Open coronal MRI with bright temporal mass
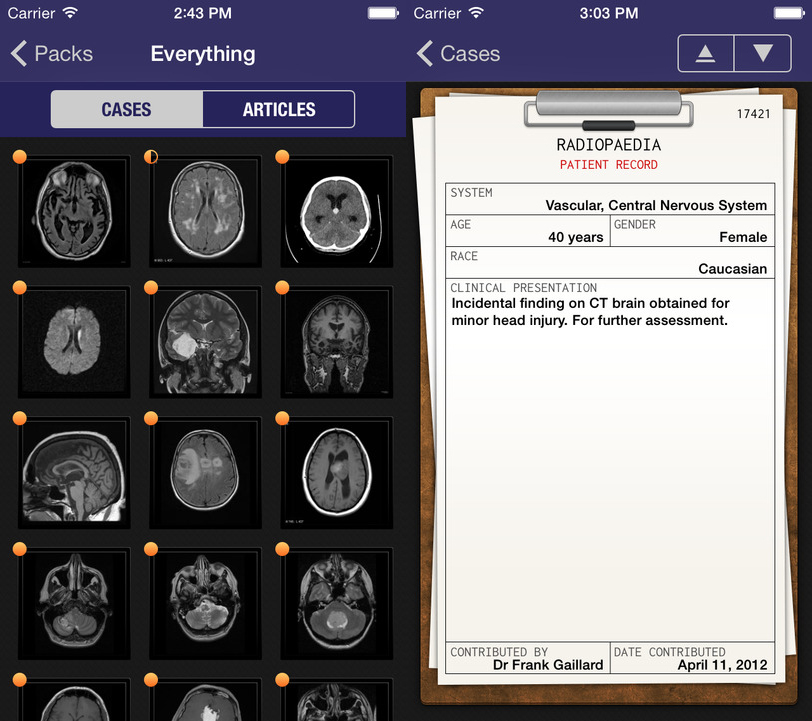 pos(206,342)
